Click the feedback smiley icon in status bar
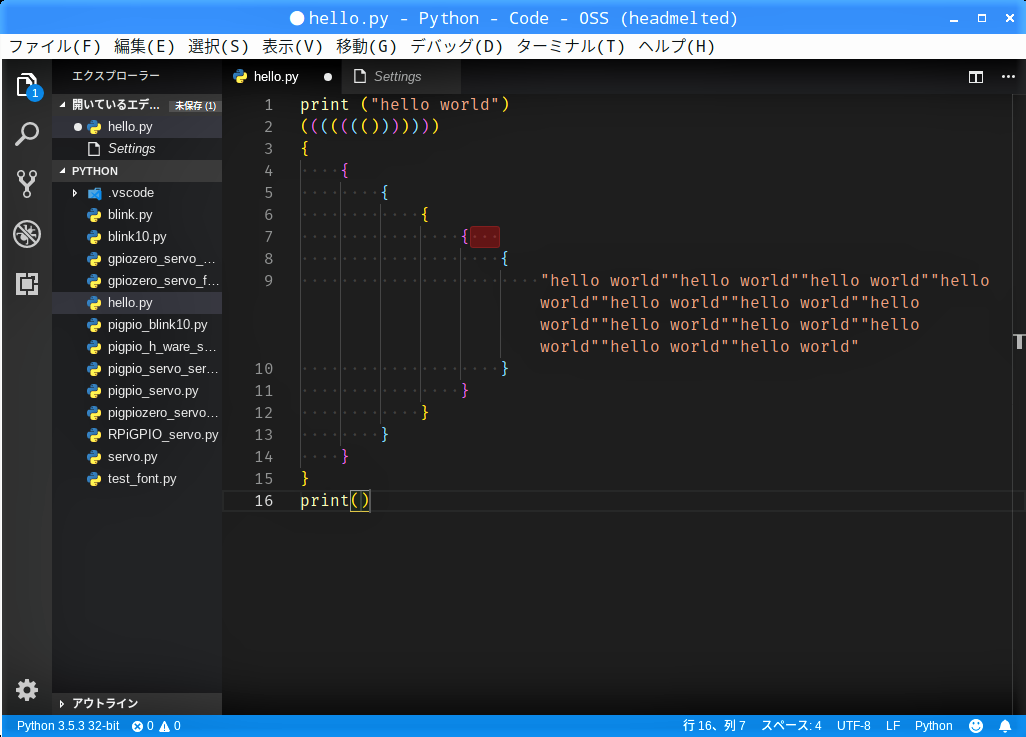Viewport: 1026px width, 737px height. pyautogui.click(x=976, y=726)
